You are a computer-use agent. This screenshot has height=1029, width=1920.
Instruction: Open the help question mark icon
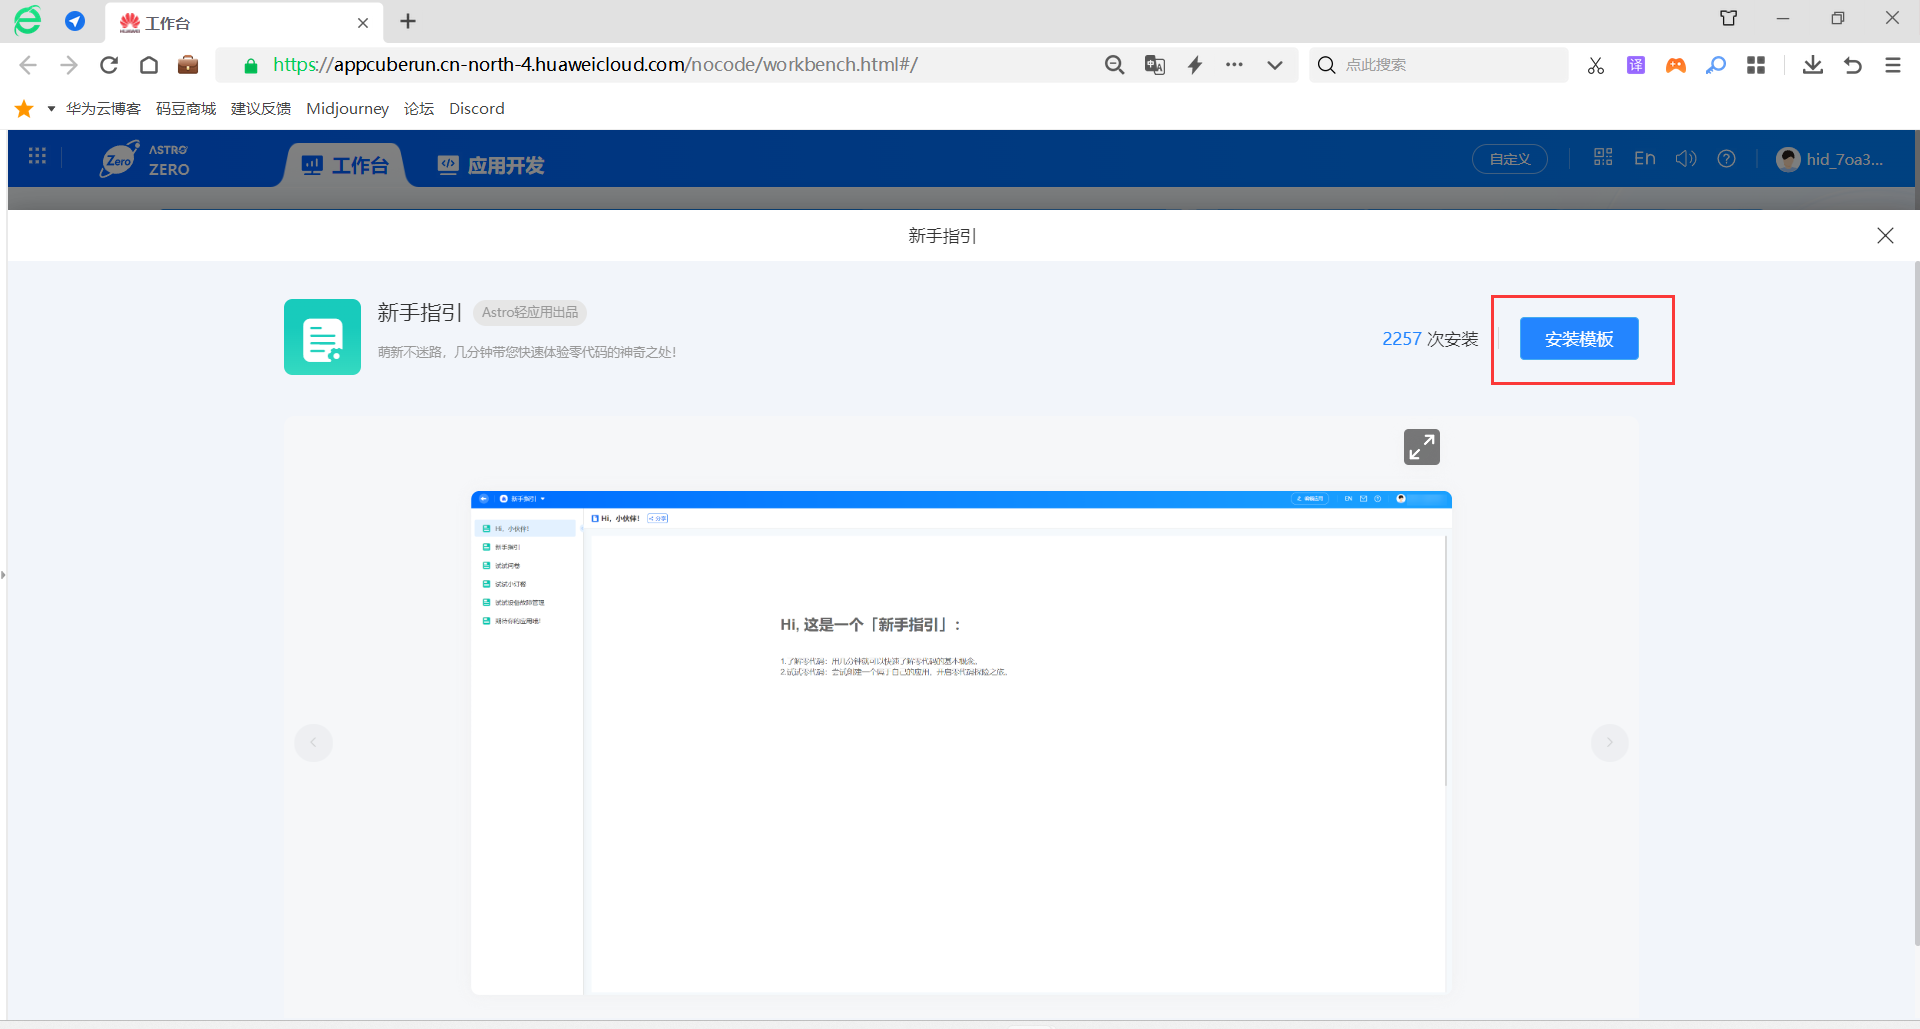pyautogui.click(x=1726, y=158)
